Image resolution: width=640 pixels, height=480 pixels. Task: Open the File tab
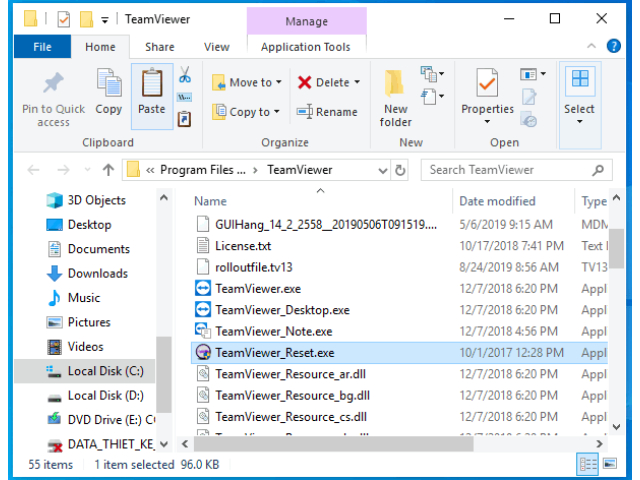[42, 47]
